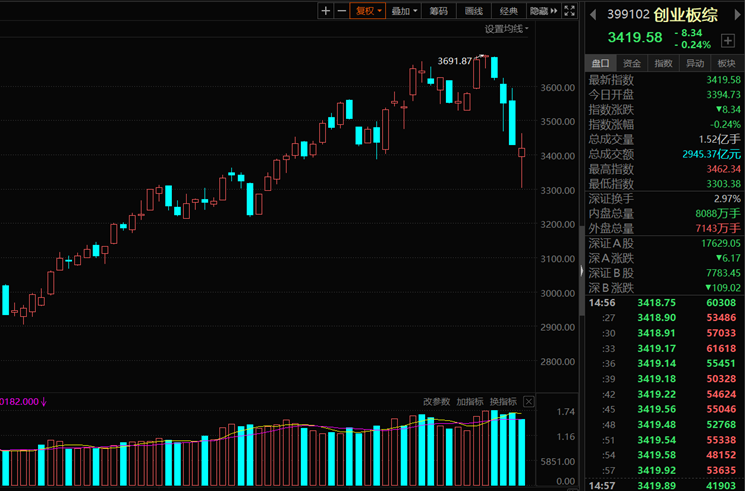Go to previous index with left arrow
The height and width of the screenshot is (491, 745).
click(x=593, y=15)
